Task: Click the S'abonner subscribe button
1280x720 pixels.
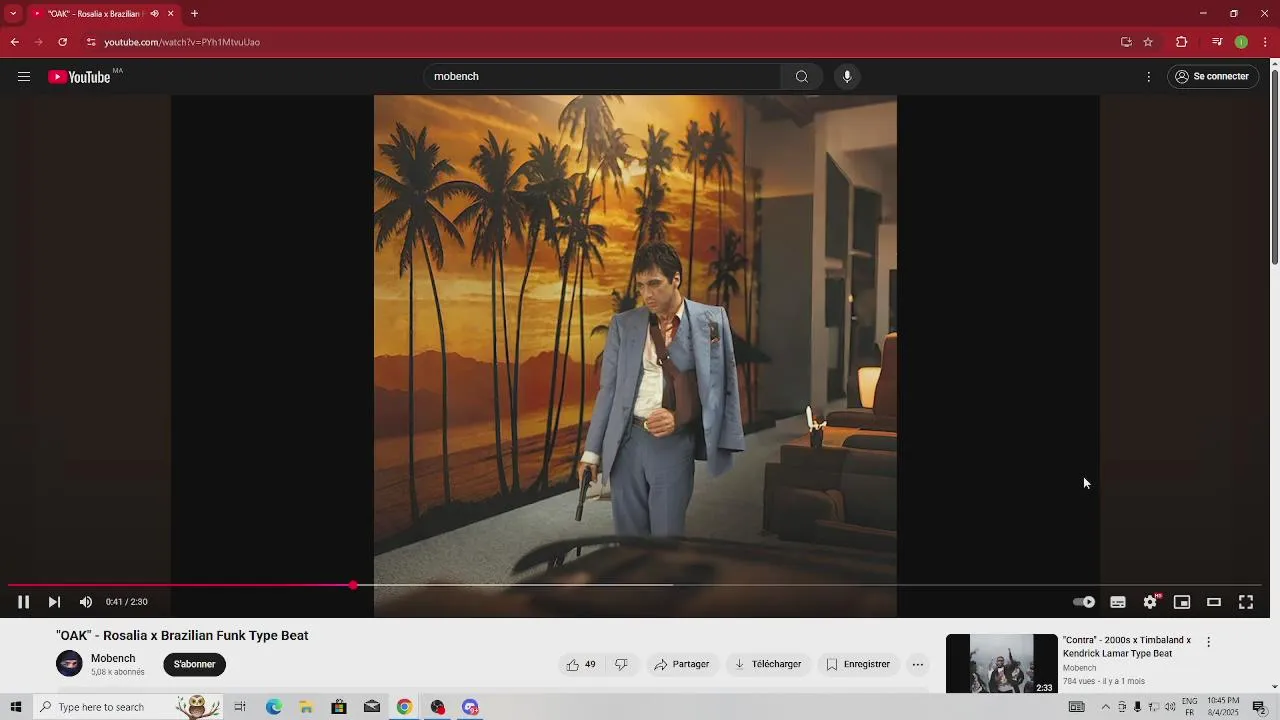Action: [x=194, y=664]
